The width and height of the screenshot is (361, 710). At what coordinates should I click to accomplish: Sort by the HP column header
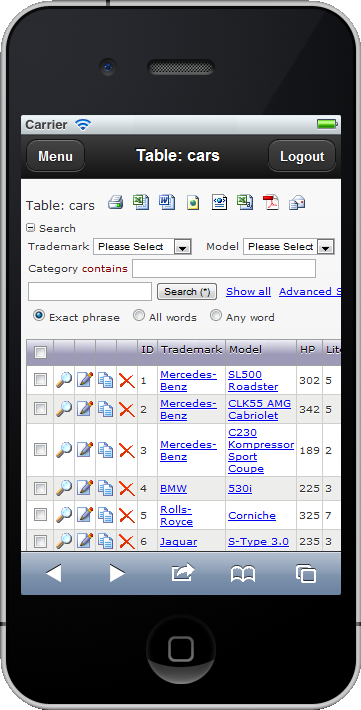click(x=308, y=350)
